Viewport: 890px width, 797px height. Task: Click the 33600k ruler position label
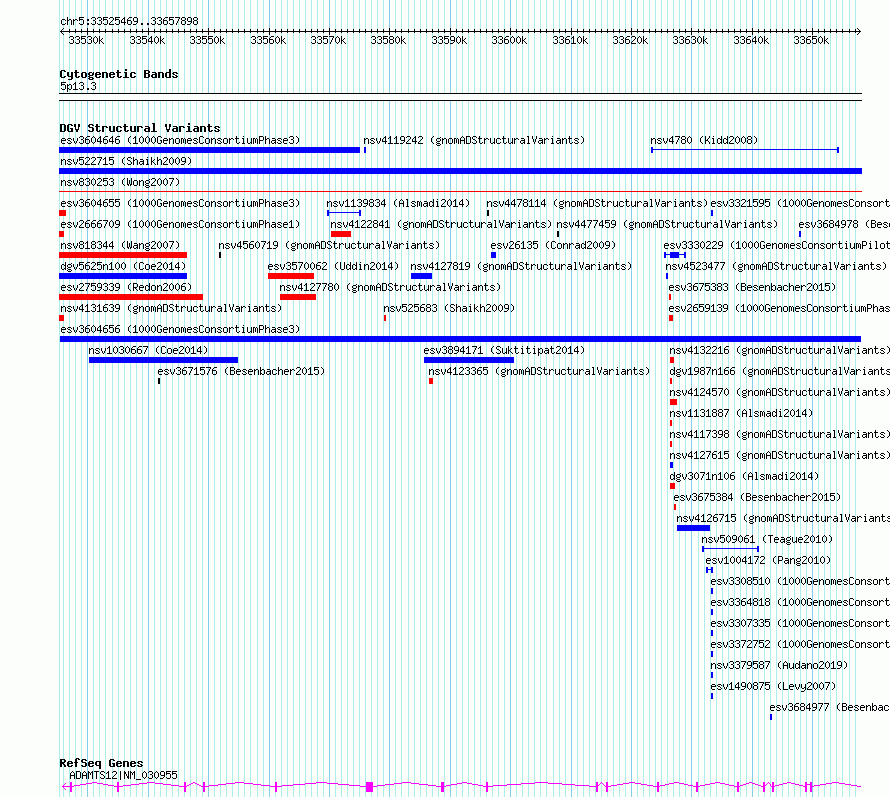[x=509, y=40]
